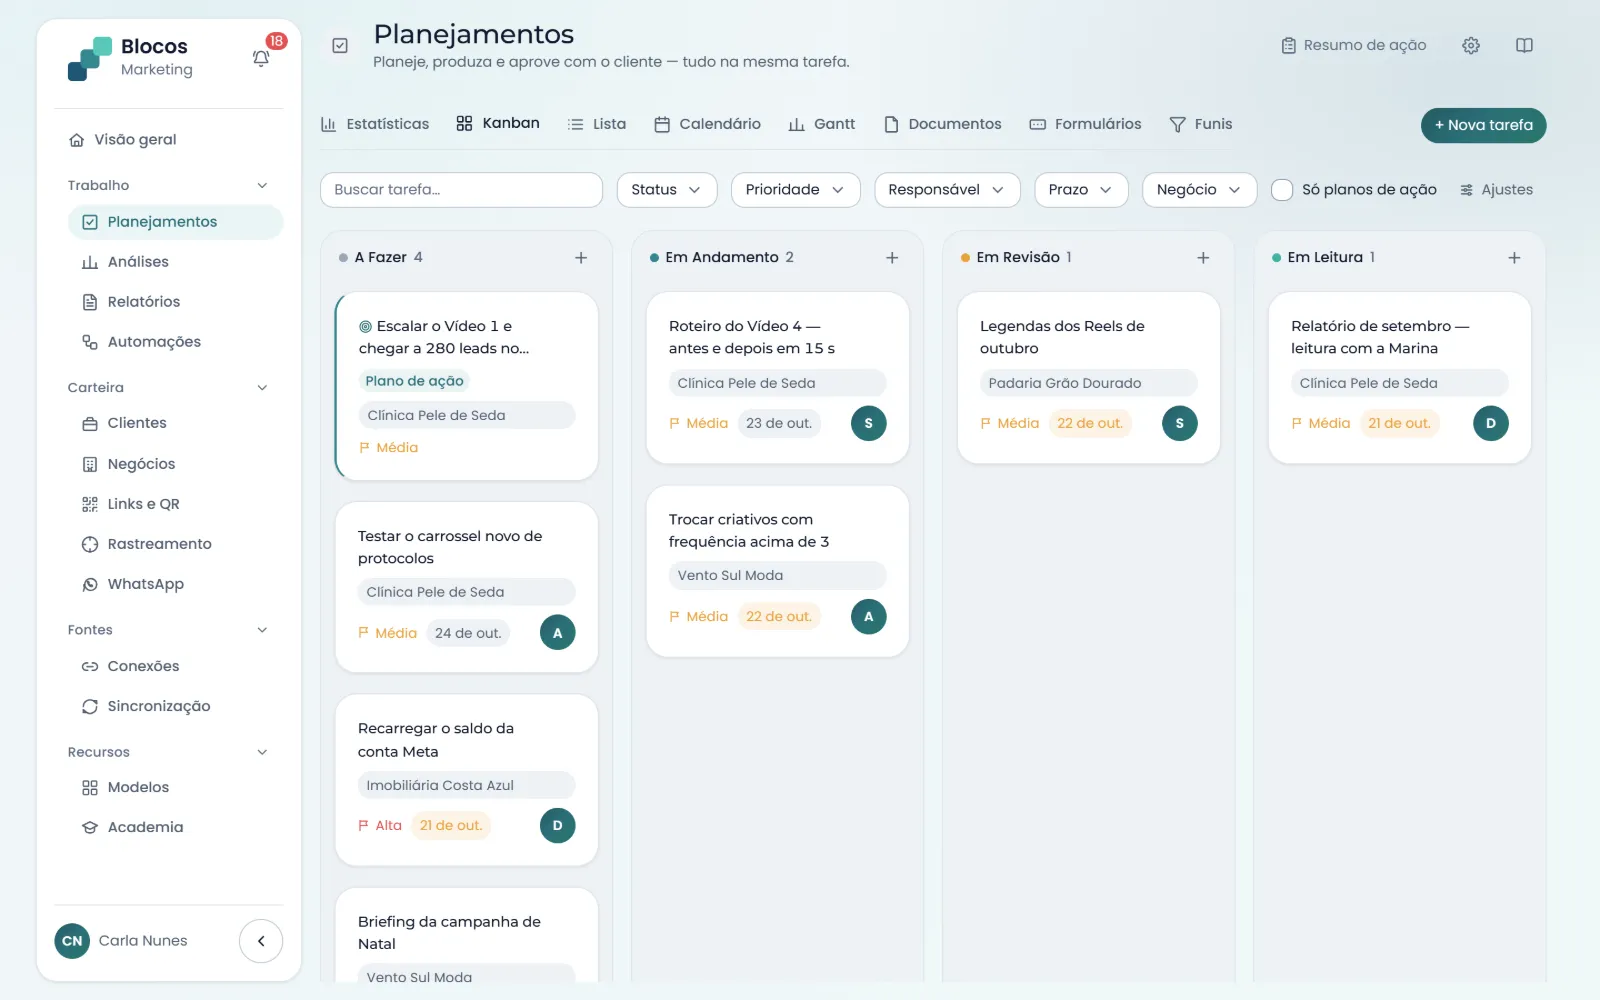Collapse the Fontes sidebar section

[262, 630]
